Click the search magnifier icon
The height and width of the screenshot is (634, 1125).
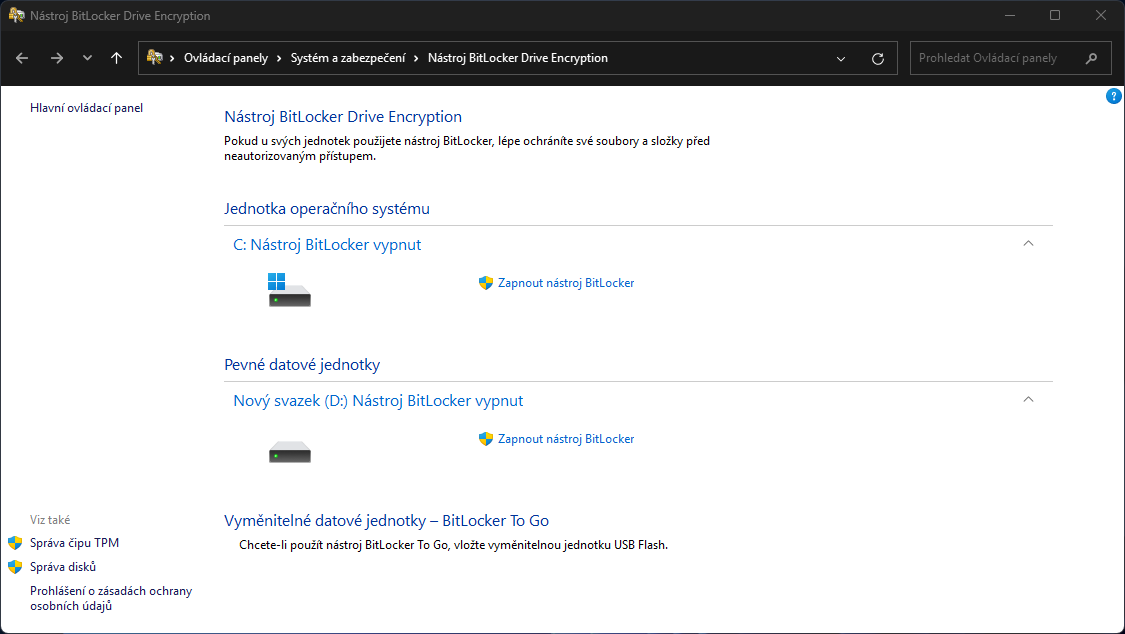(x=1091, y=58)
